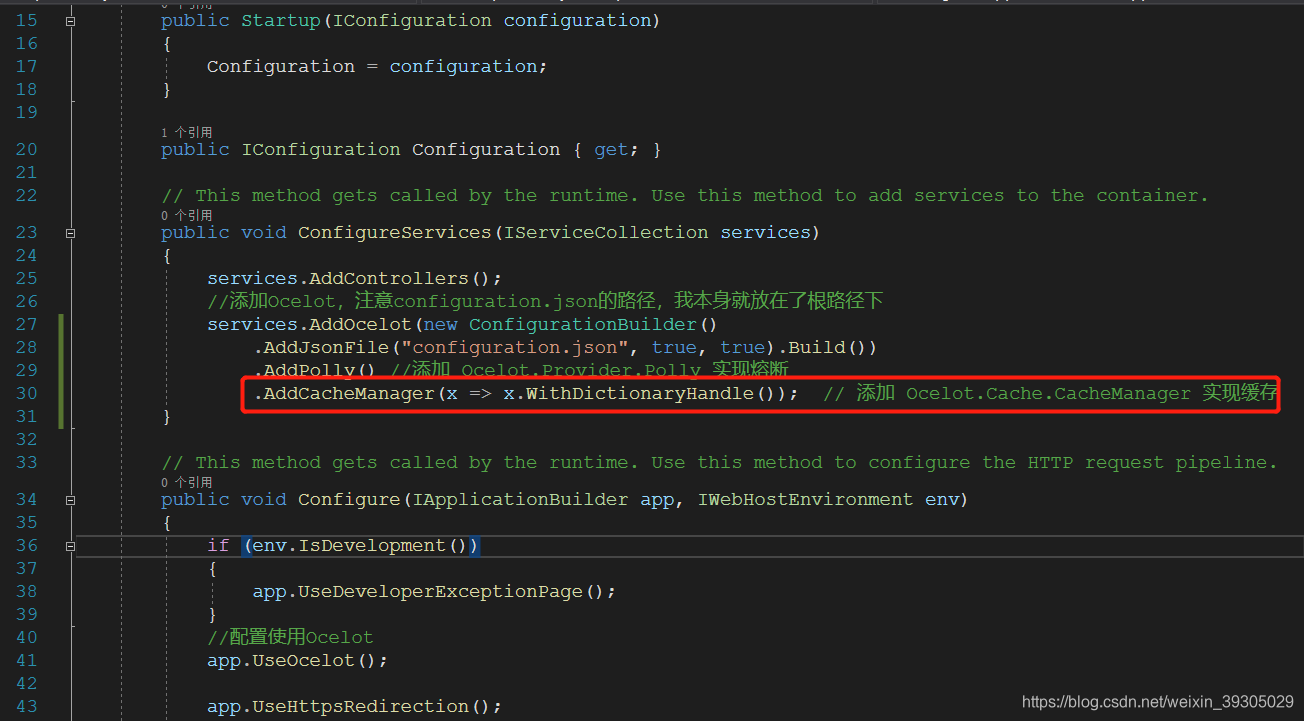Click 'IApplicationBuilder' type on line 34
Viewport: 1304px width, 721px height.
tap(520, 499)
